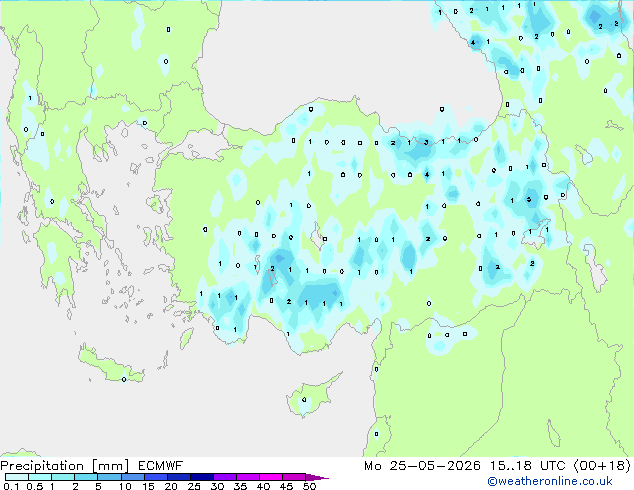Viewport: 634px width, 490px height.
Task: Click the legend label '50'
Action: coord(310,486)
